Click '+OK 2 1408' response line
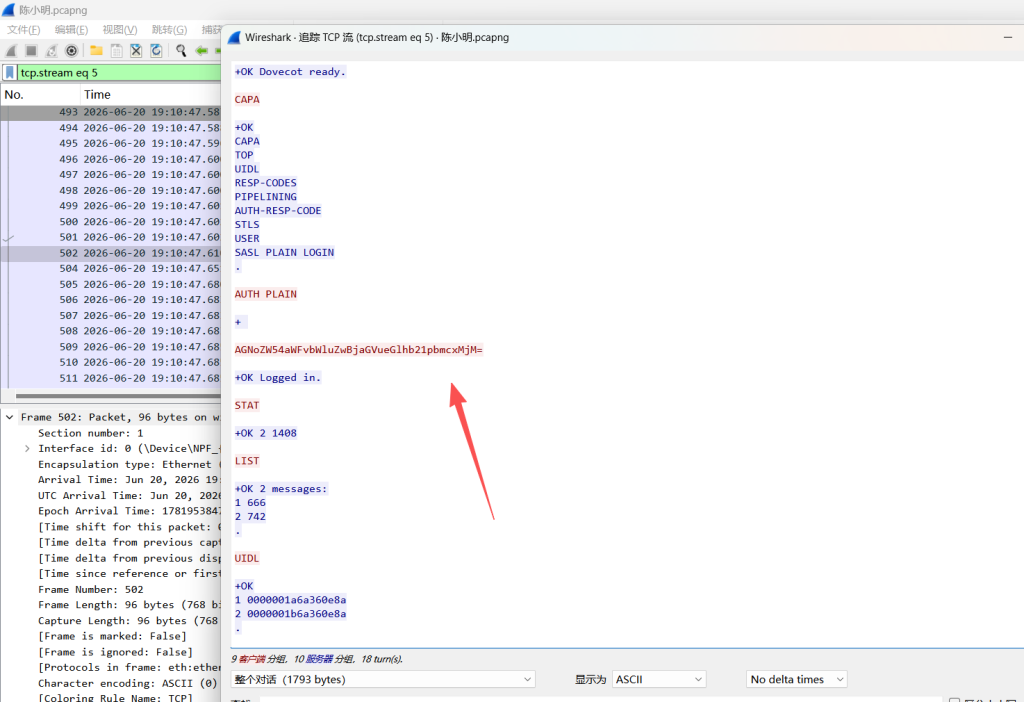The height and width of the screenshot is (702, 1024). (x=266, y=433)
